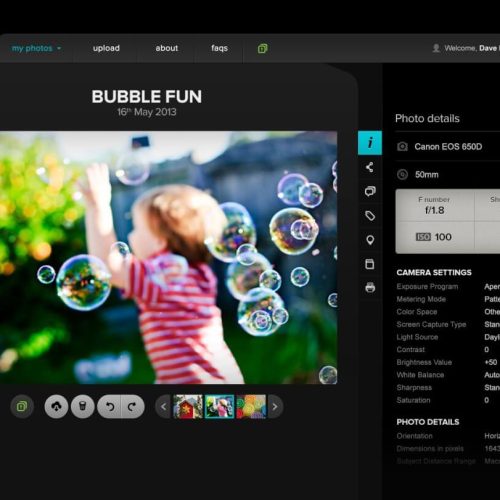Go to previous thumbnails with left chevron
The width and height of the screenshot is (500, 500).
pyautogui.click(x=163, y=407)
